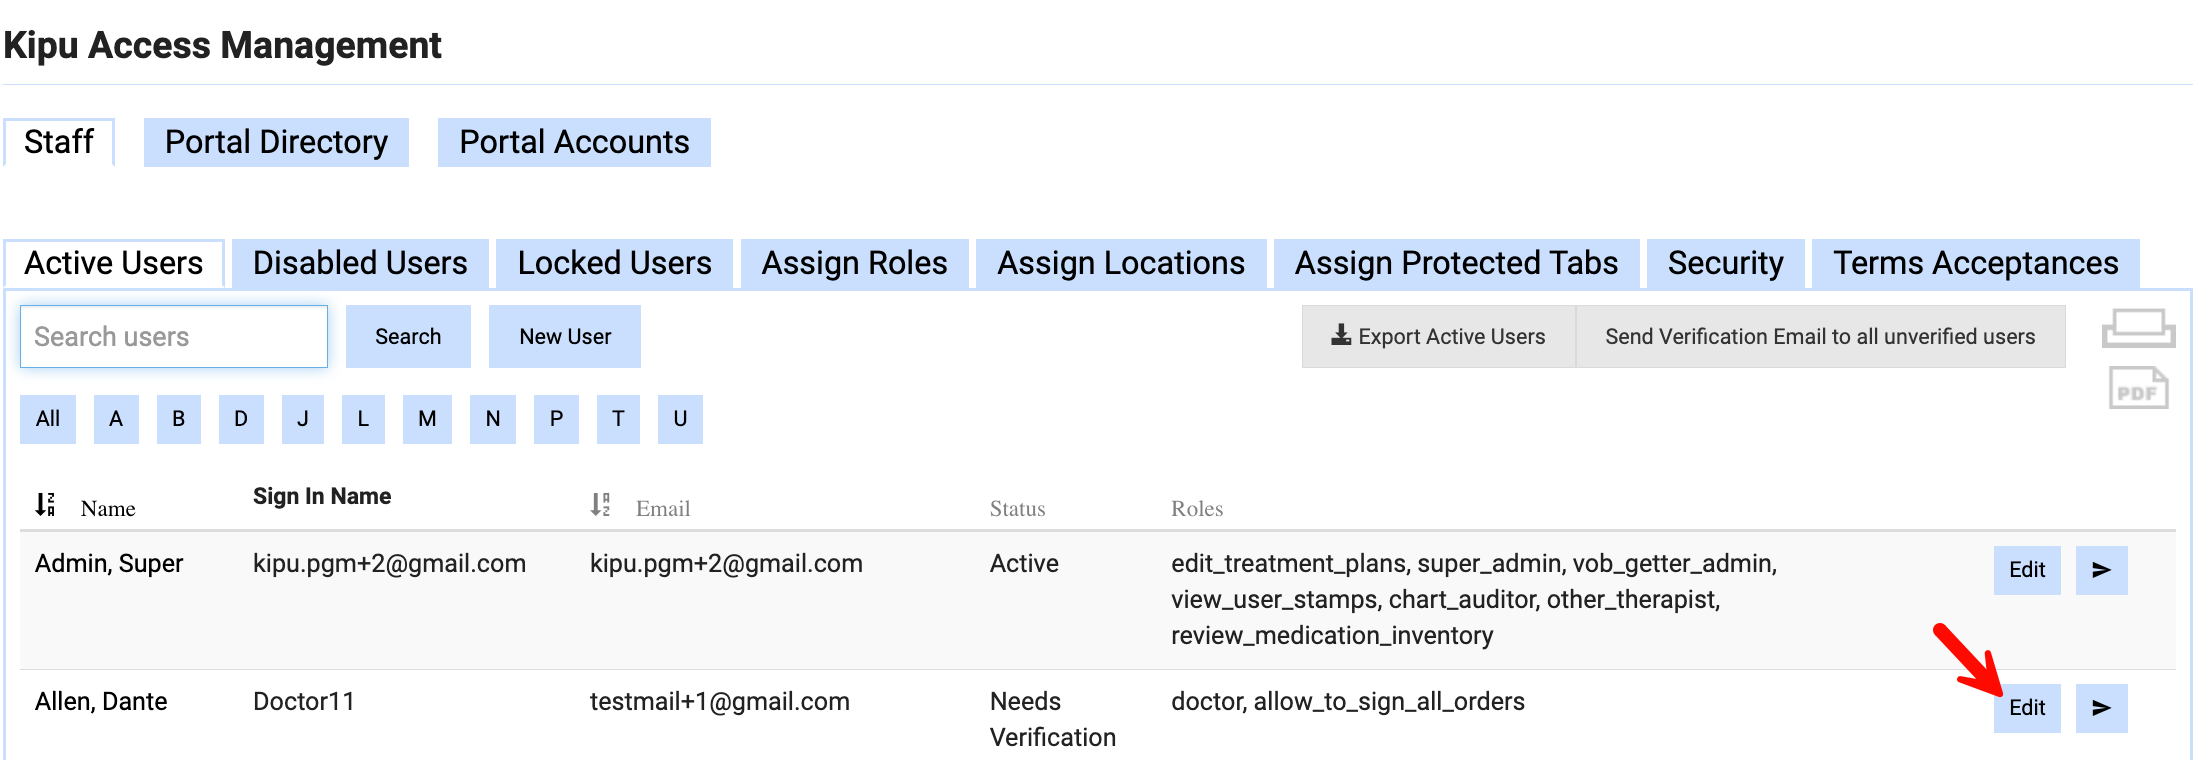The image size is (2200, 760).
Task: Click the Search button
Action: click(x=408, y=337)
